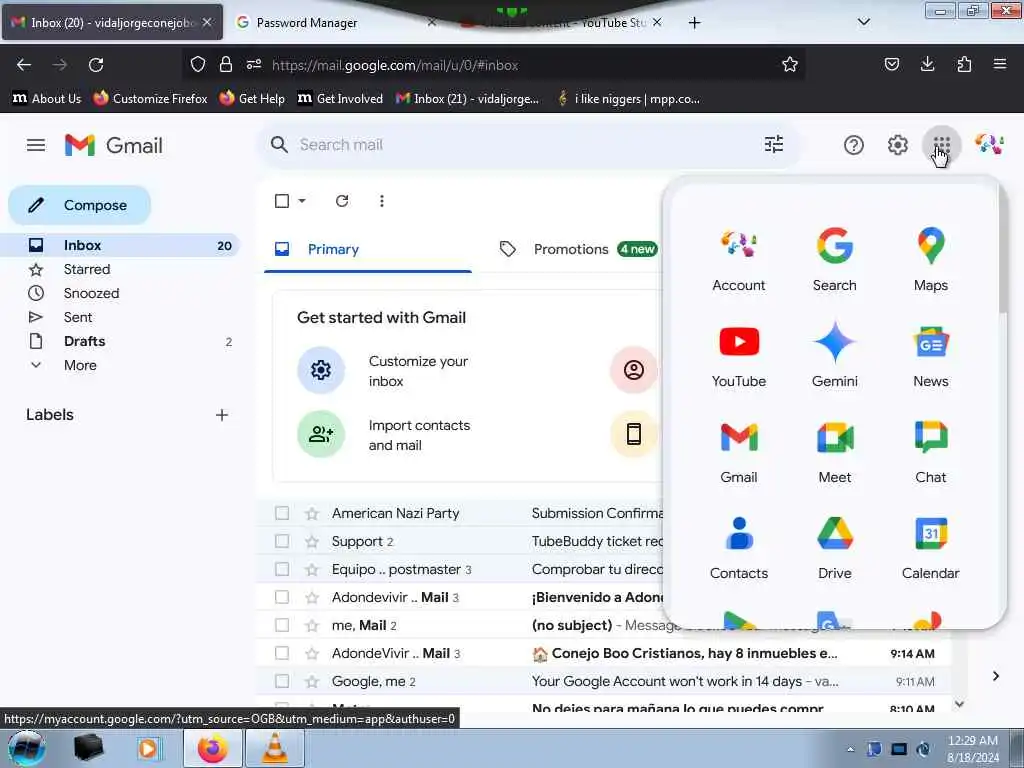Open Drive app in launcher
1024x768 pixels.
click(835, 548)
